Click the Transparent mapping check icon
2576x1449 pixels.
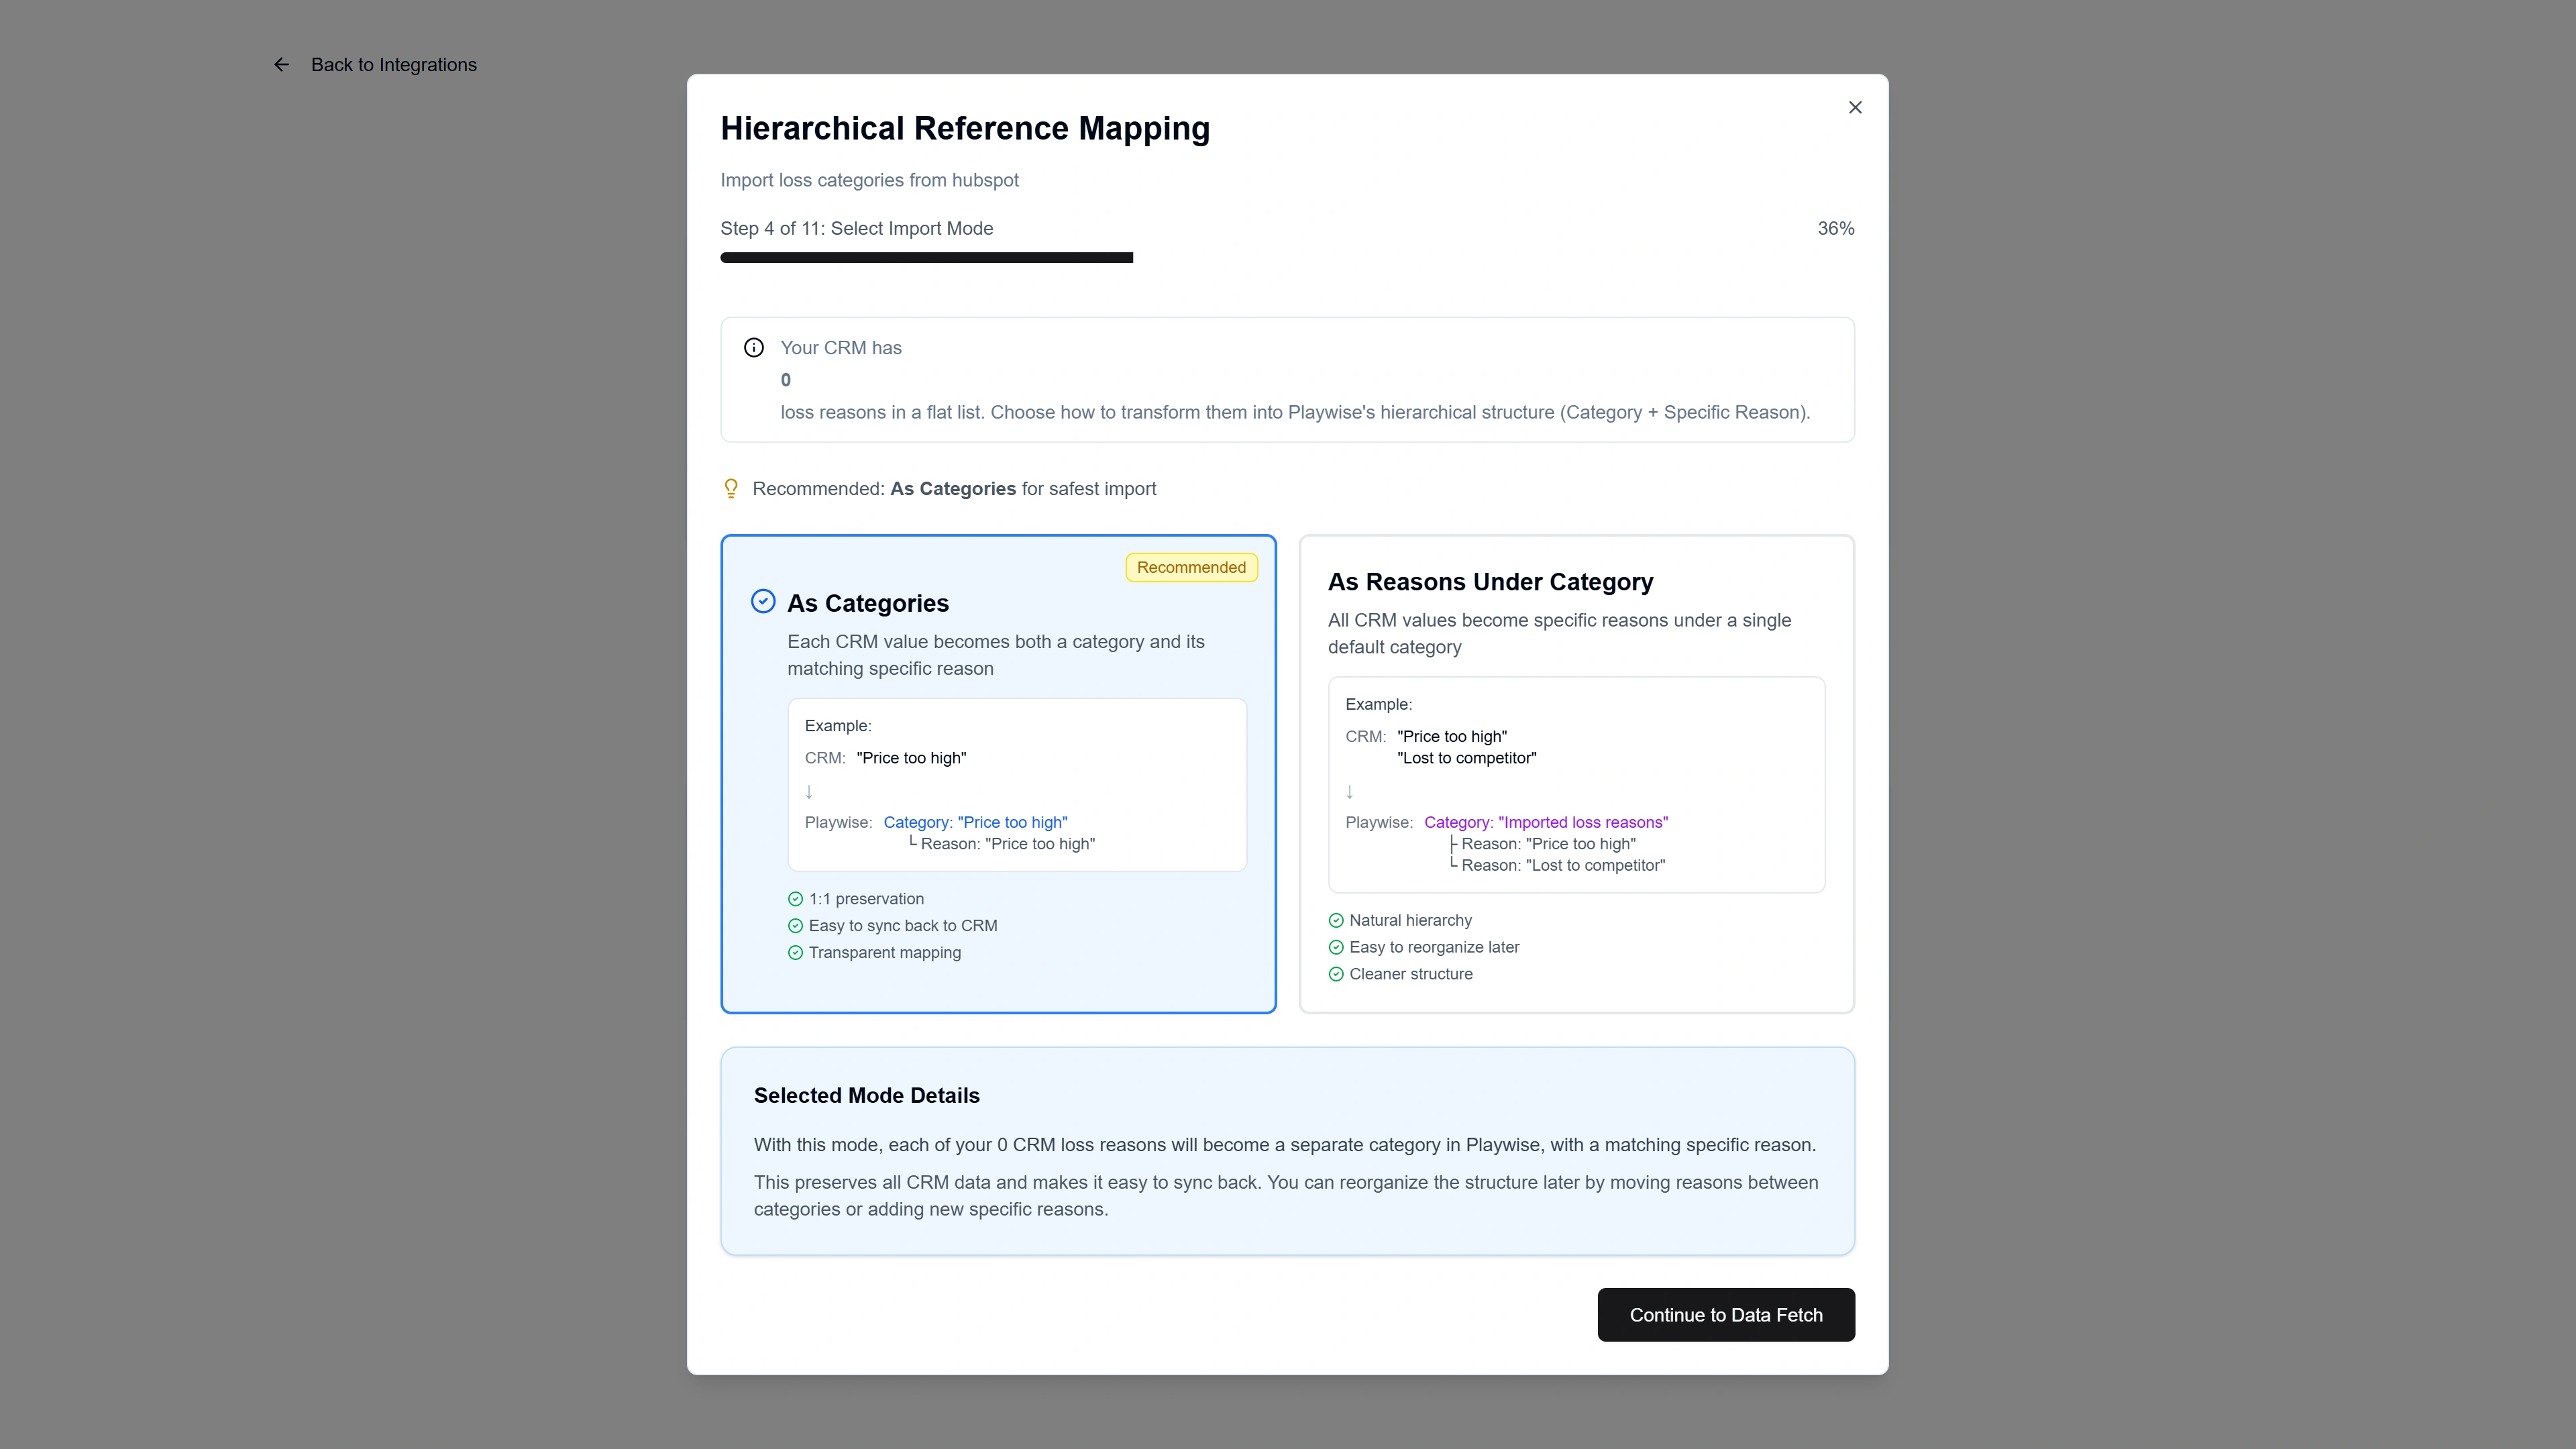click(795, 953)
